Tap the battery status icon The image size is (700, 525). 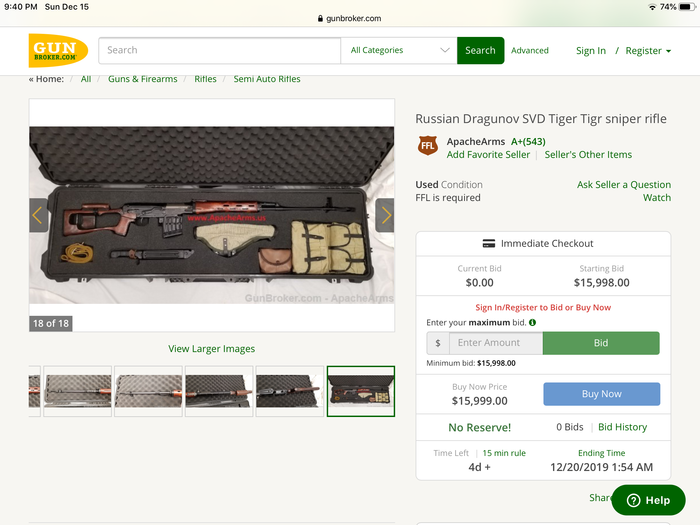(686, 7)
